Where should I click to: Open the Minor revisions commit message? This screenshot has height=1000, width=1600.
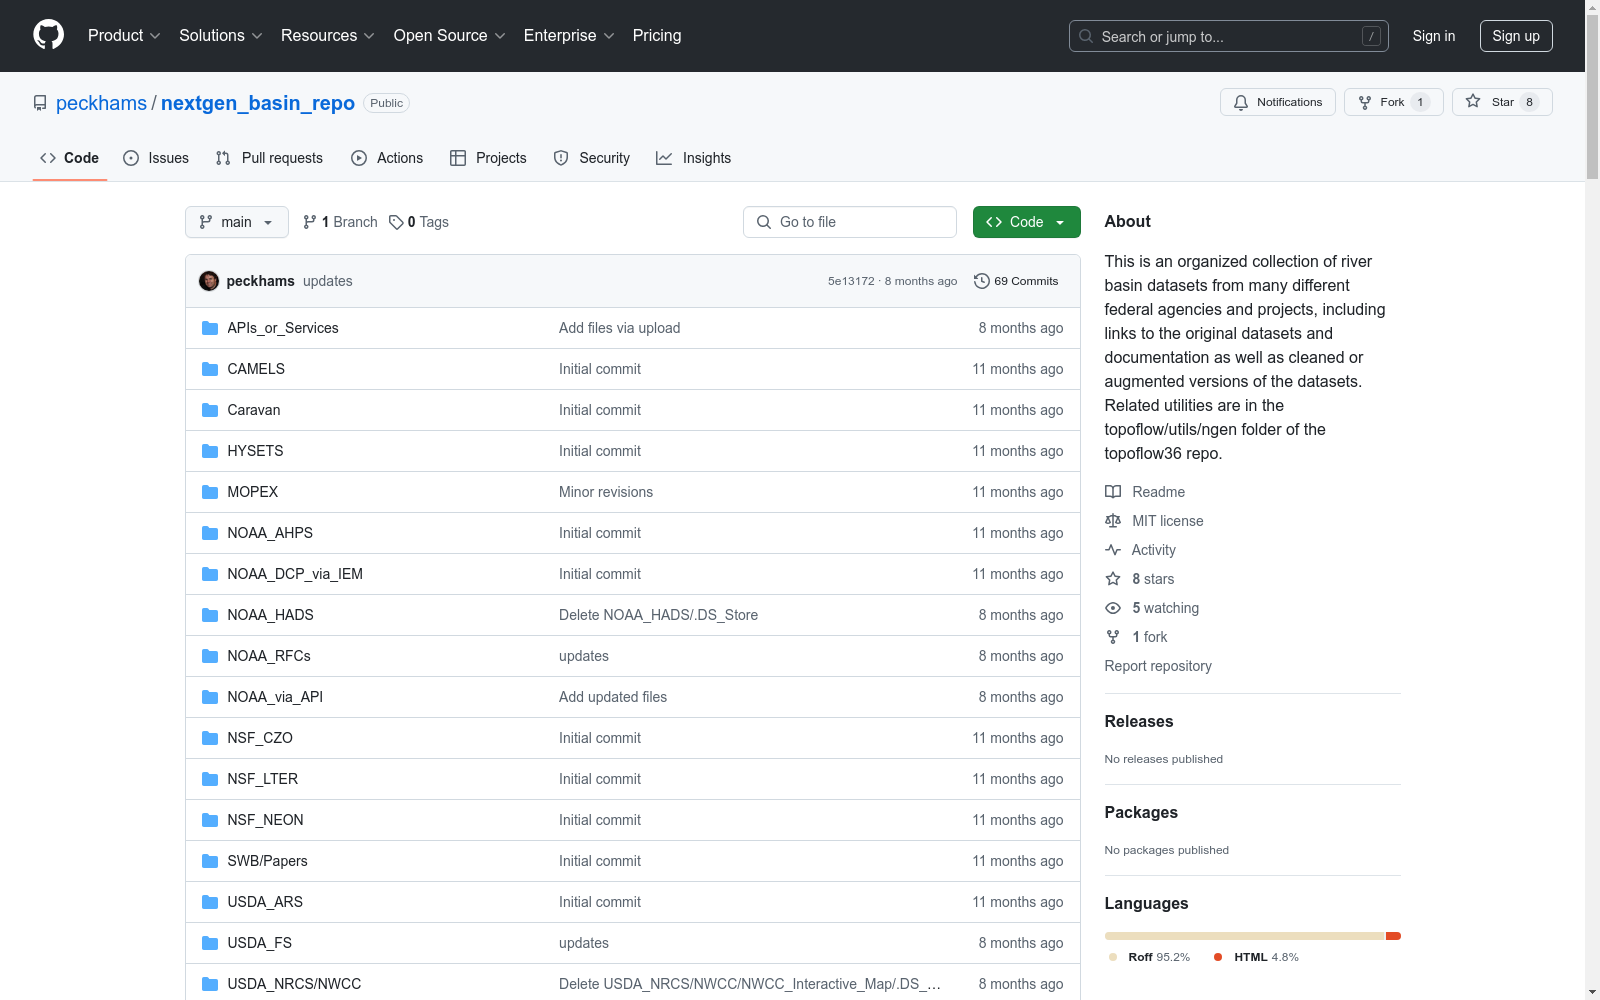tap(606, 492)
